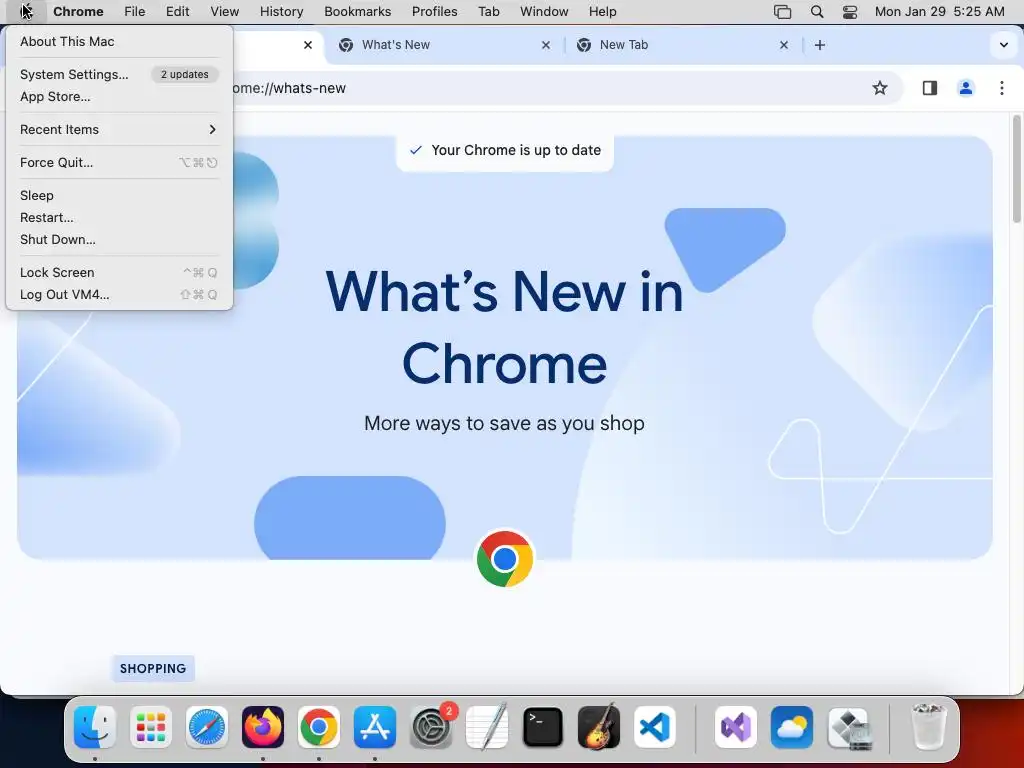
Task: Click the page vertical scrollbar
Action: (x=1016, y=170)
